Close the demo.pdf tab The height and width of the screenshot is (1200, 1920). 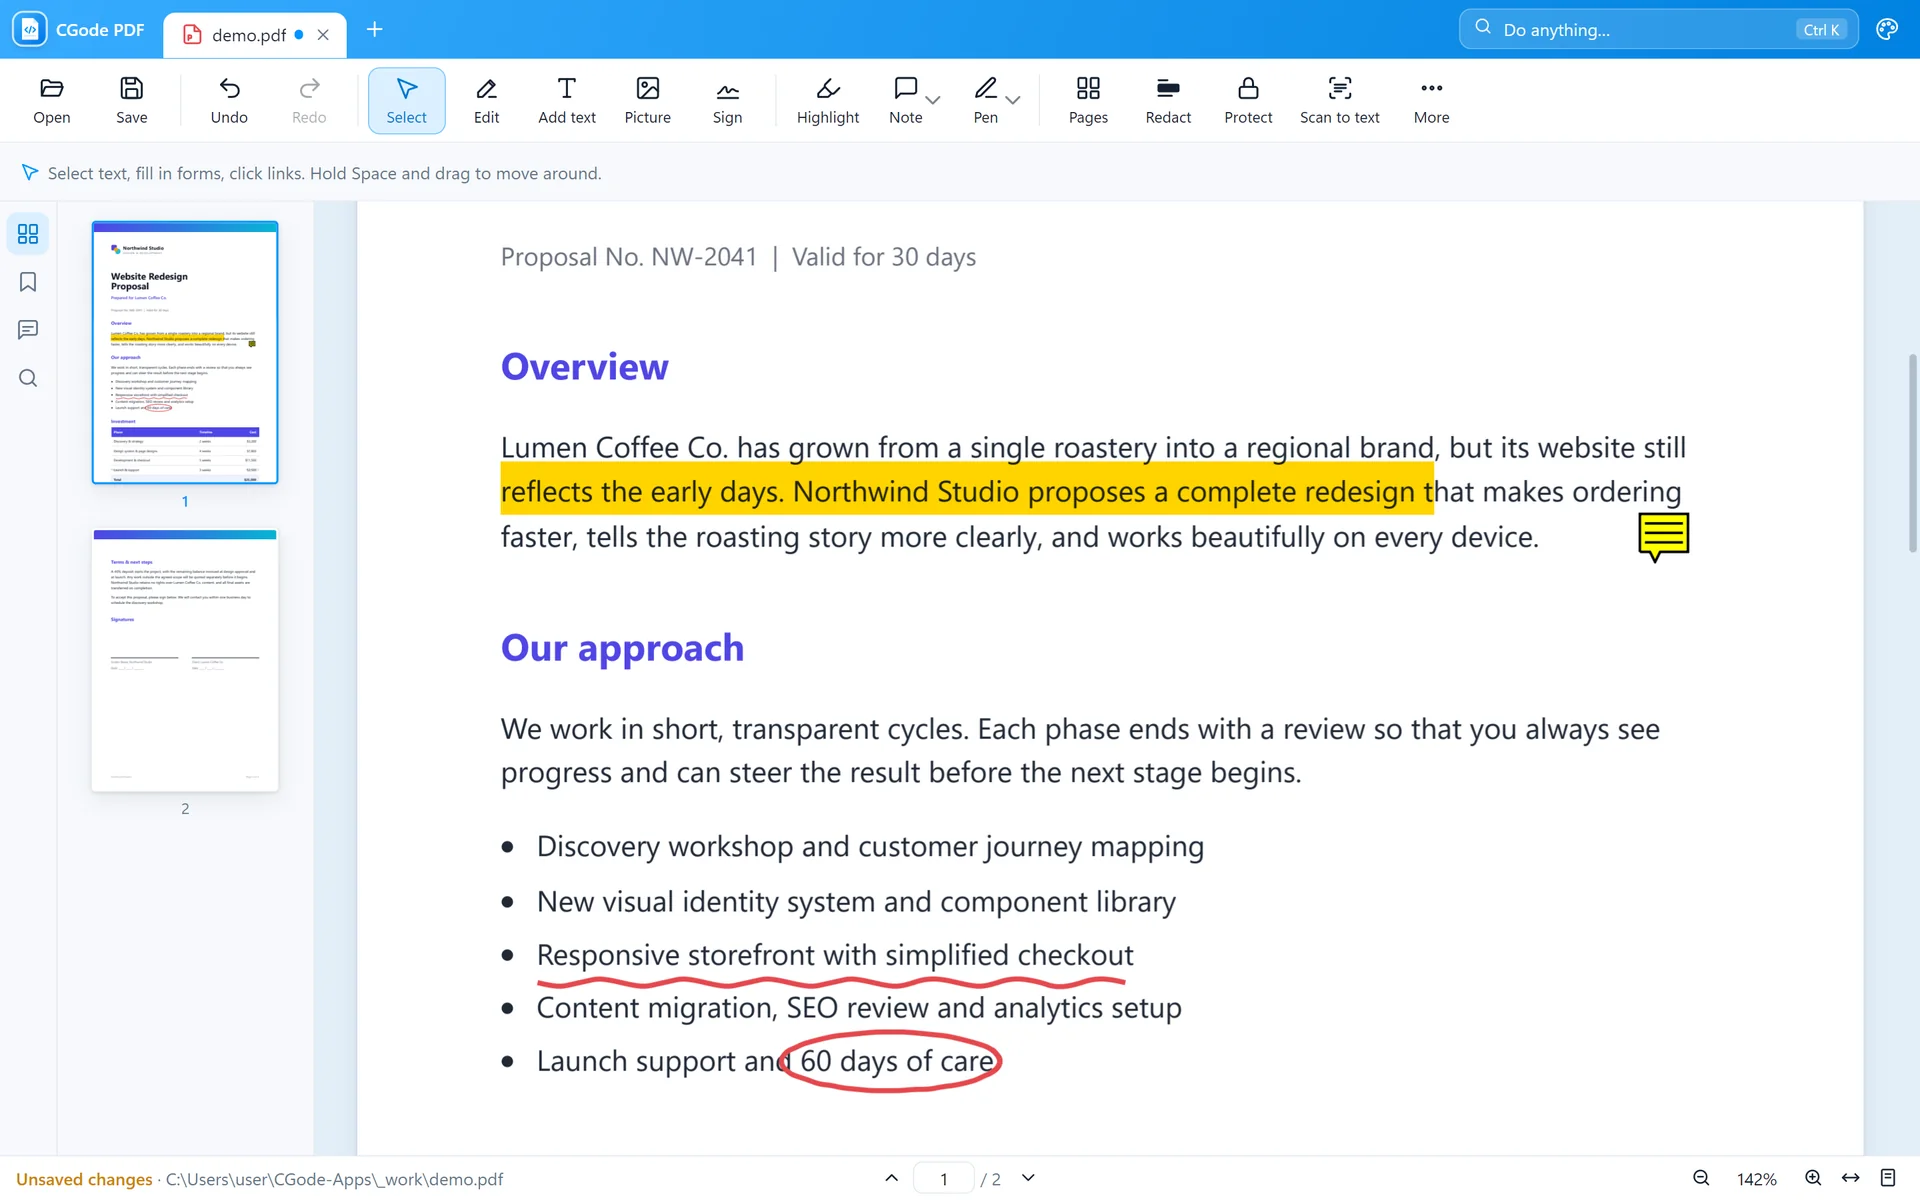click(x=323, y=35)
